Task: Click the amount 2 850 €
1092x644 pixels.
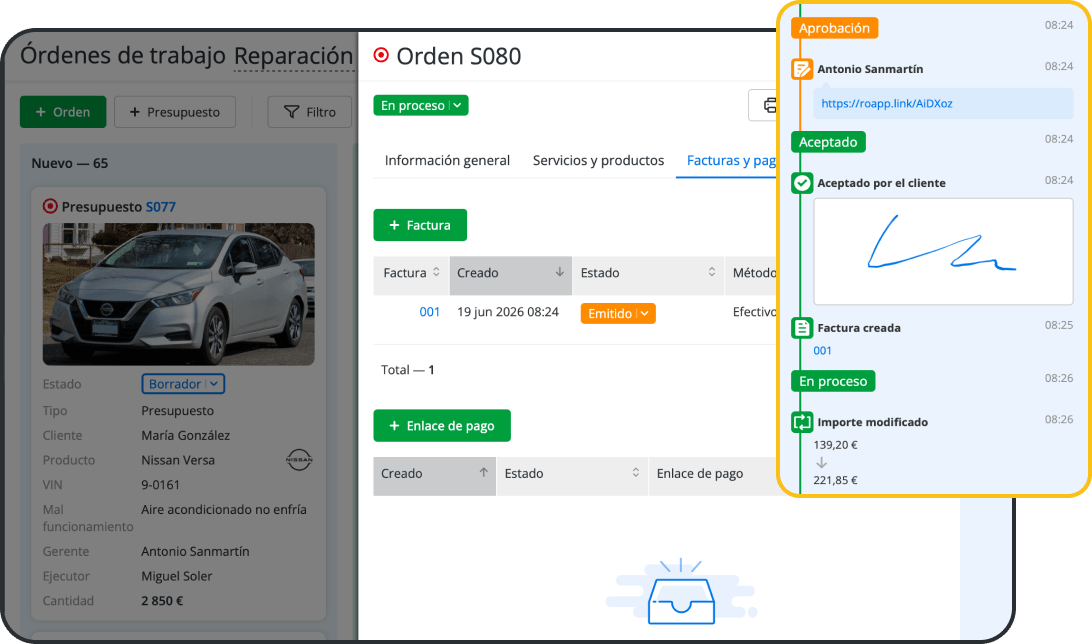Action: coord(162,601)
